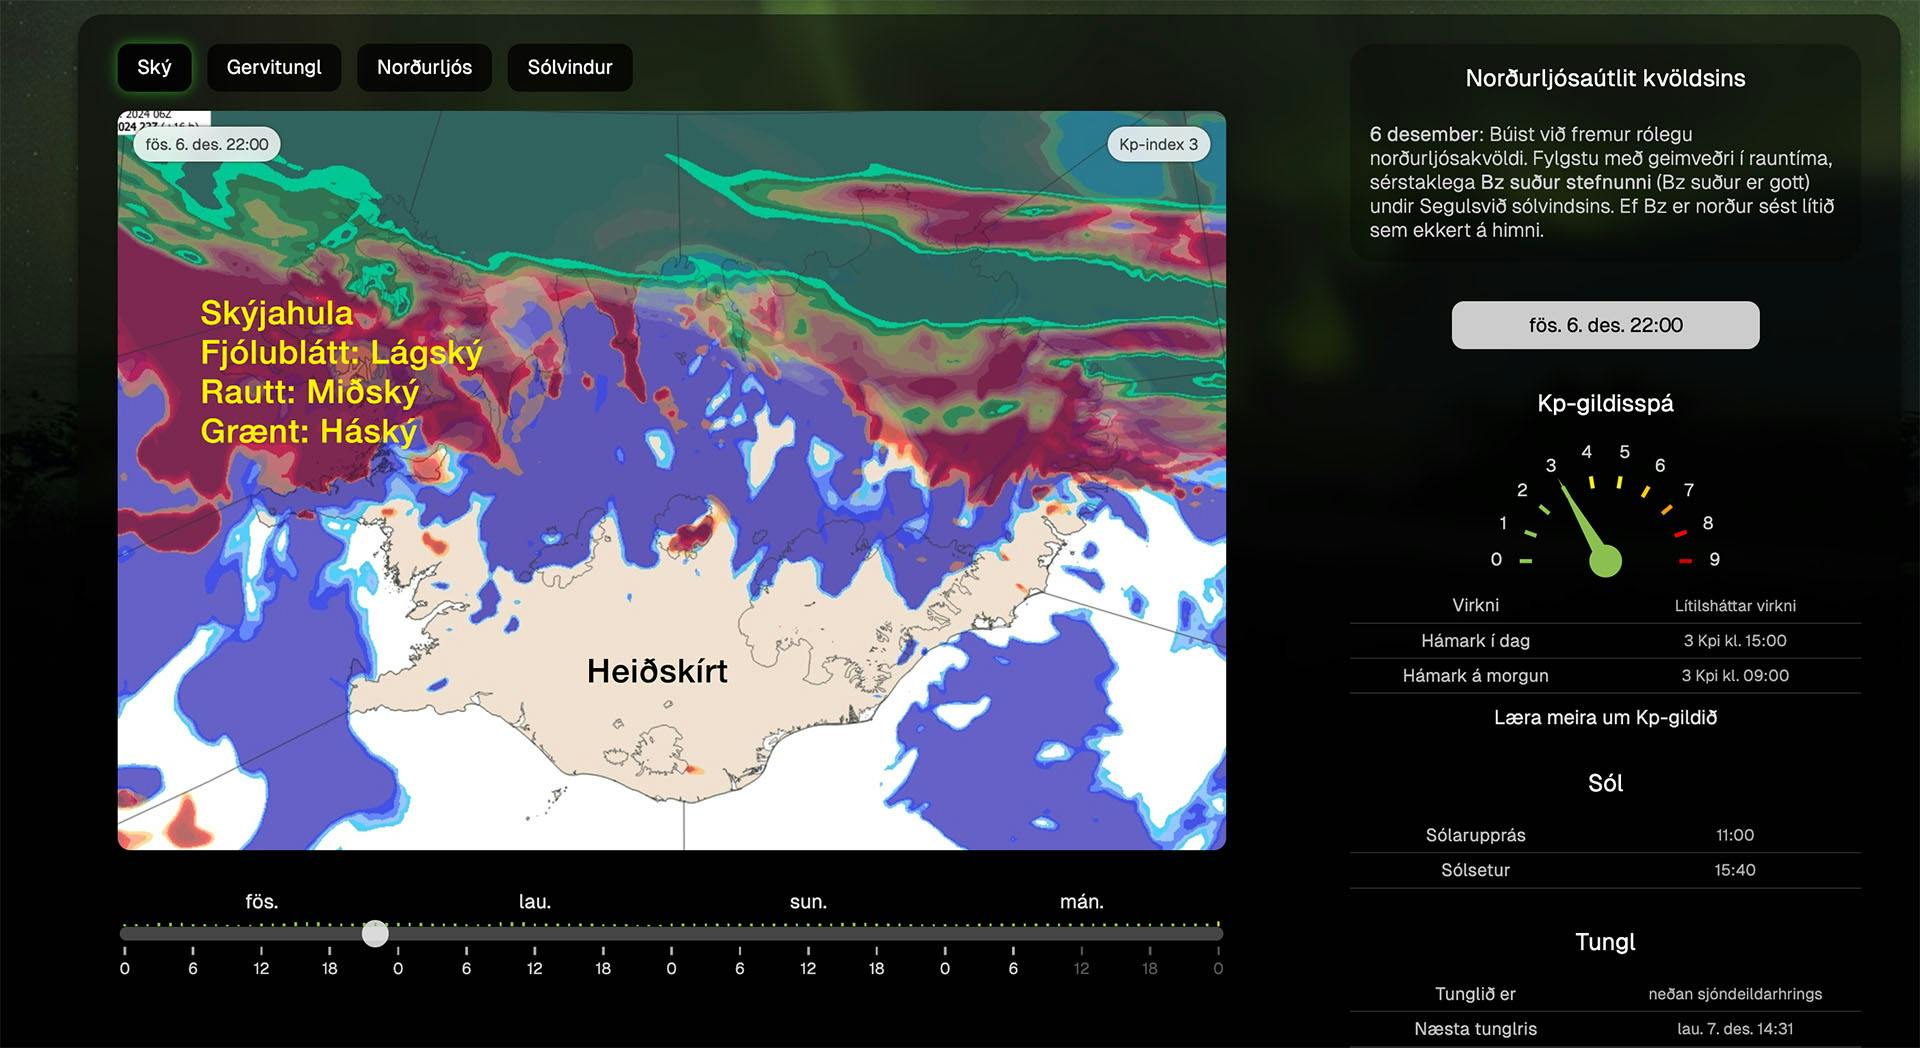The width and height of the screenshot is (1920, 1048).
Task: Click gauge number 9 label
Action: point(1714,559)
